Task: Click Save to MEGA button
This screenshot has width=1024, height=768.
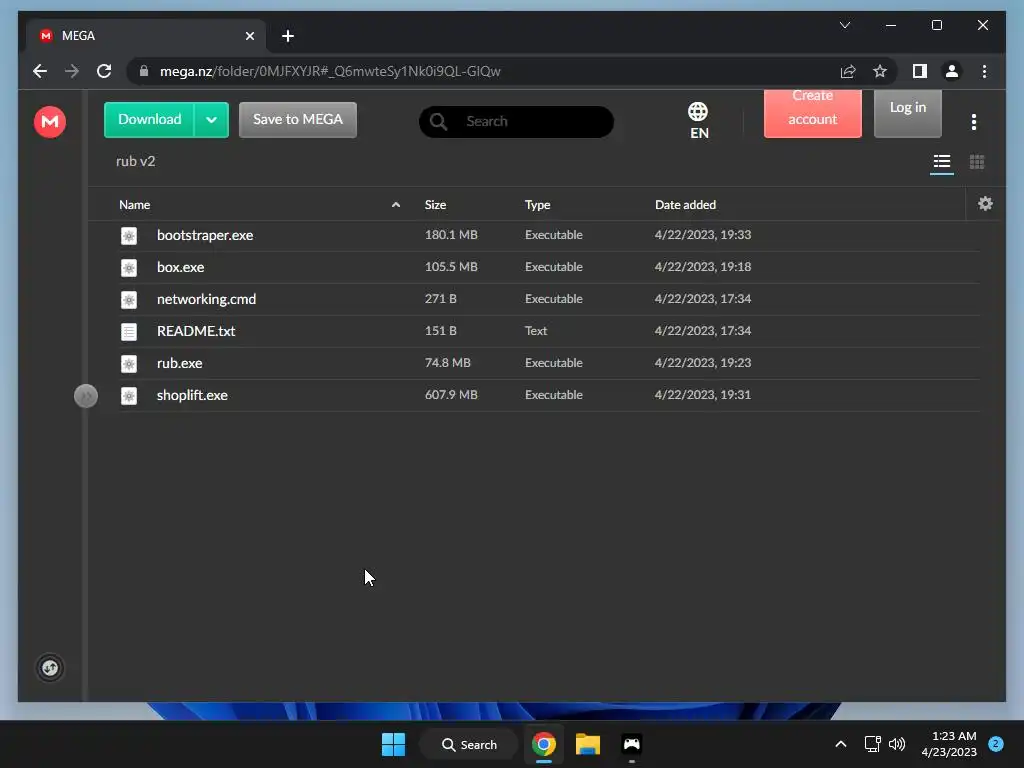Action: (298, 120)
